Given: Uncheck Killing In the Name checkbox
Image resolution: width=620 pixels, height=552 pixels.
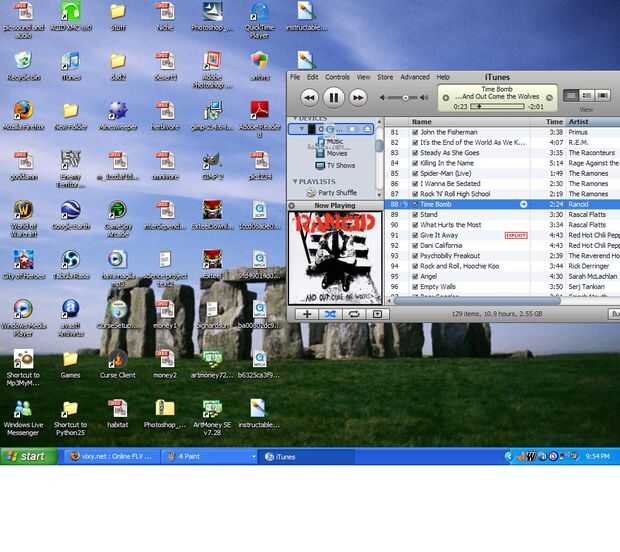Looking at the screenshot, I should tap(415, 163).
